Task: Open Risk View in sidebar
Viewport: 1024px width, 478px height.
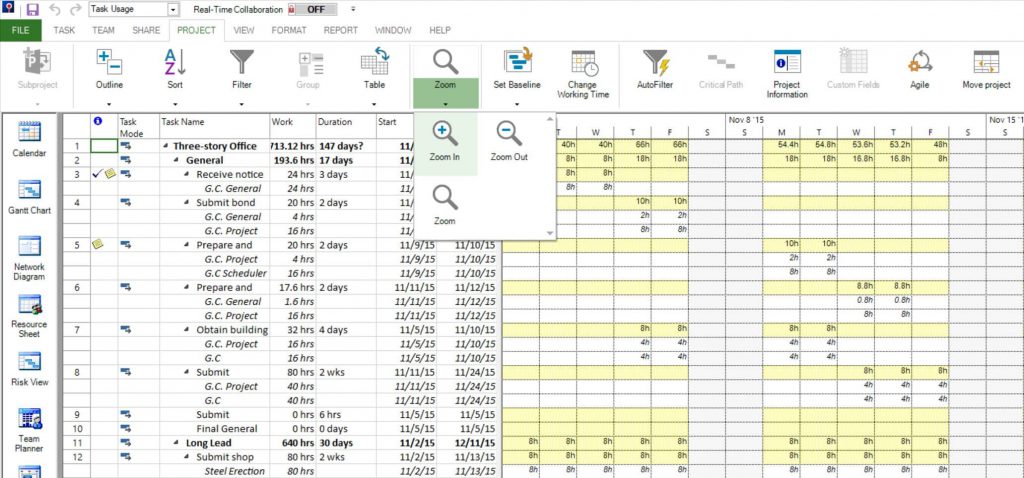Action: point(29,369)
